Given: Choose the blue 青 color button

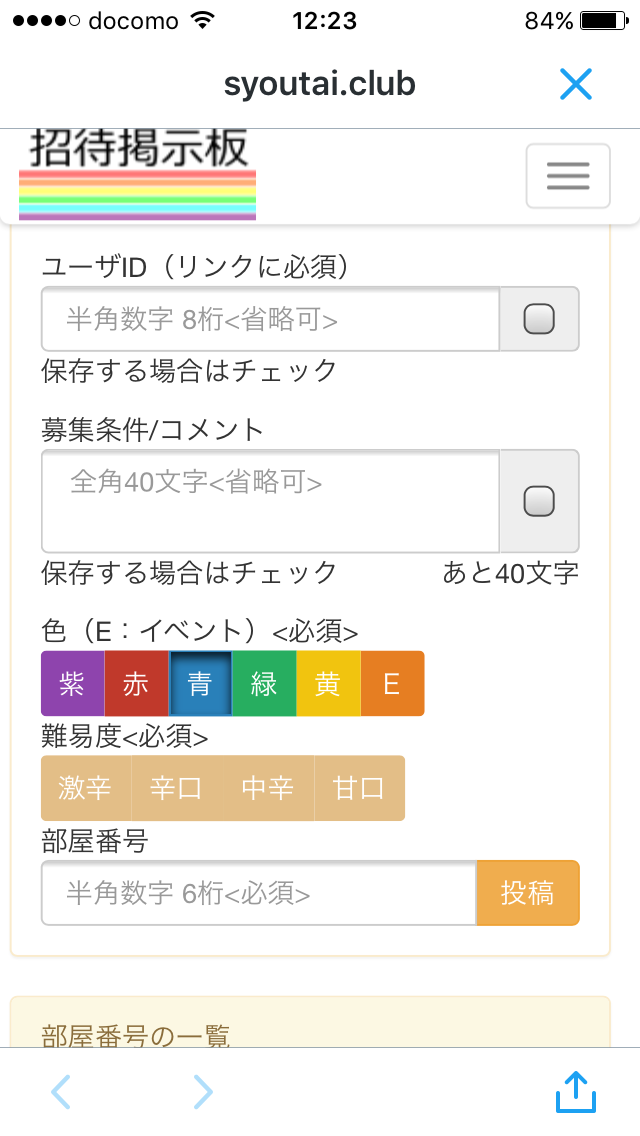Looking at the screenshot, I should click(200, 684).
